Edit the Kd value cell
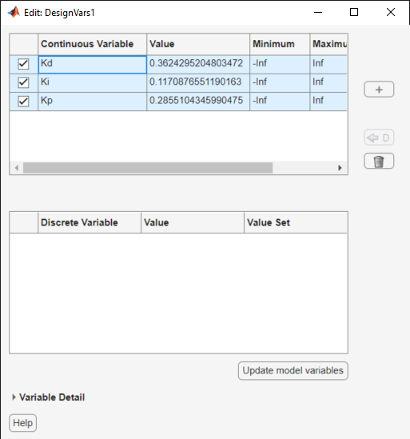The height and width of the screenshot is (439, 410). 198,64
